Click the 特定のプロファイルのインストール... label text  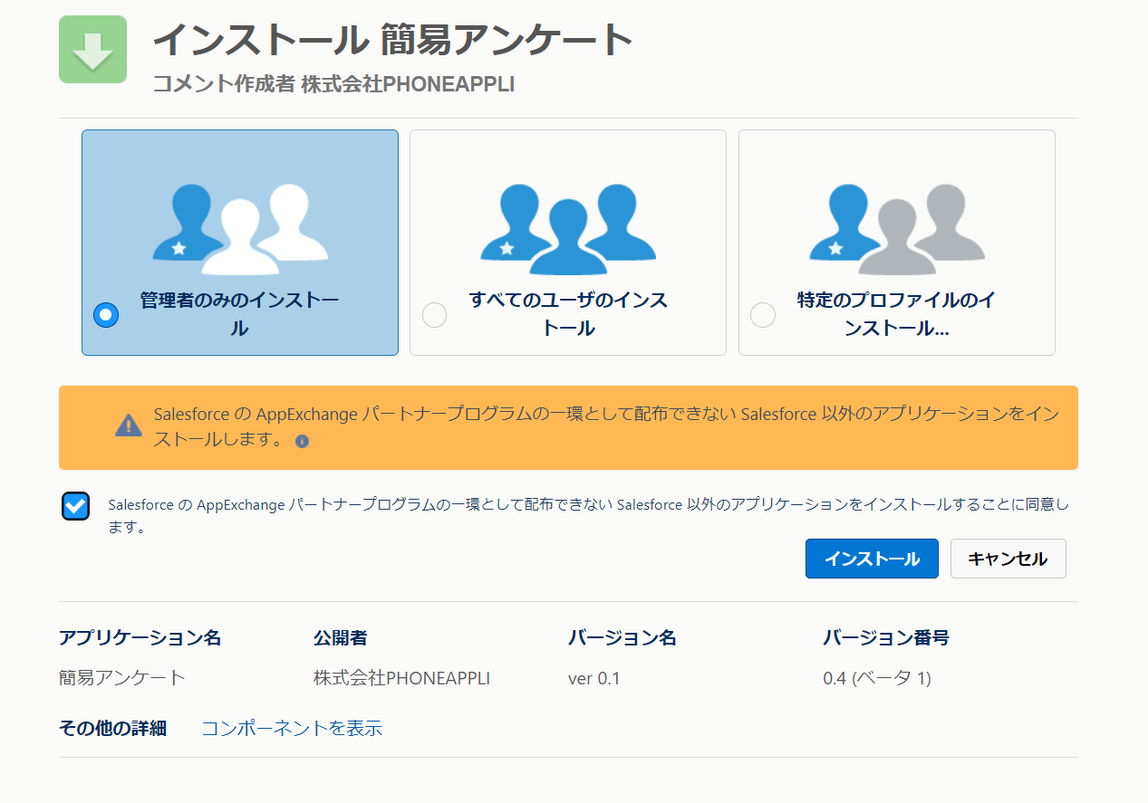[x=896, y=314]
